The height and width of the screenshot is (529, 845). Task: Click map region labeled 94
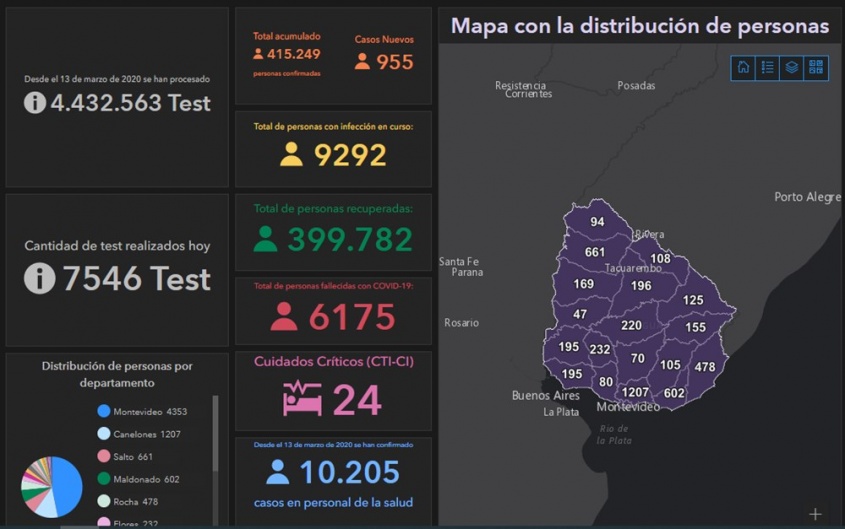(597, 222)
